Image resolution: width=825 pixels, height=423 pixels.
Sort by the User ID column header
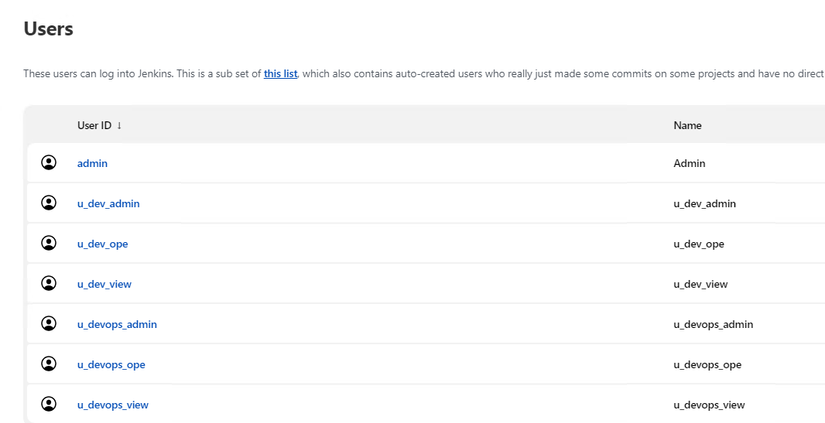point(94,126)
